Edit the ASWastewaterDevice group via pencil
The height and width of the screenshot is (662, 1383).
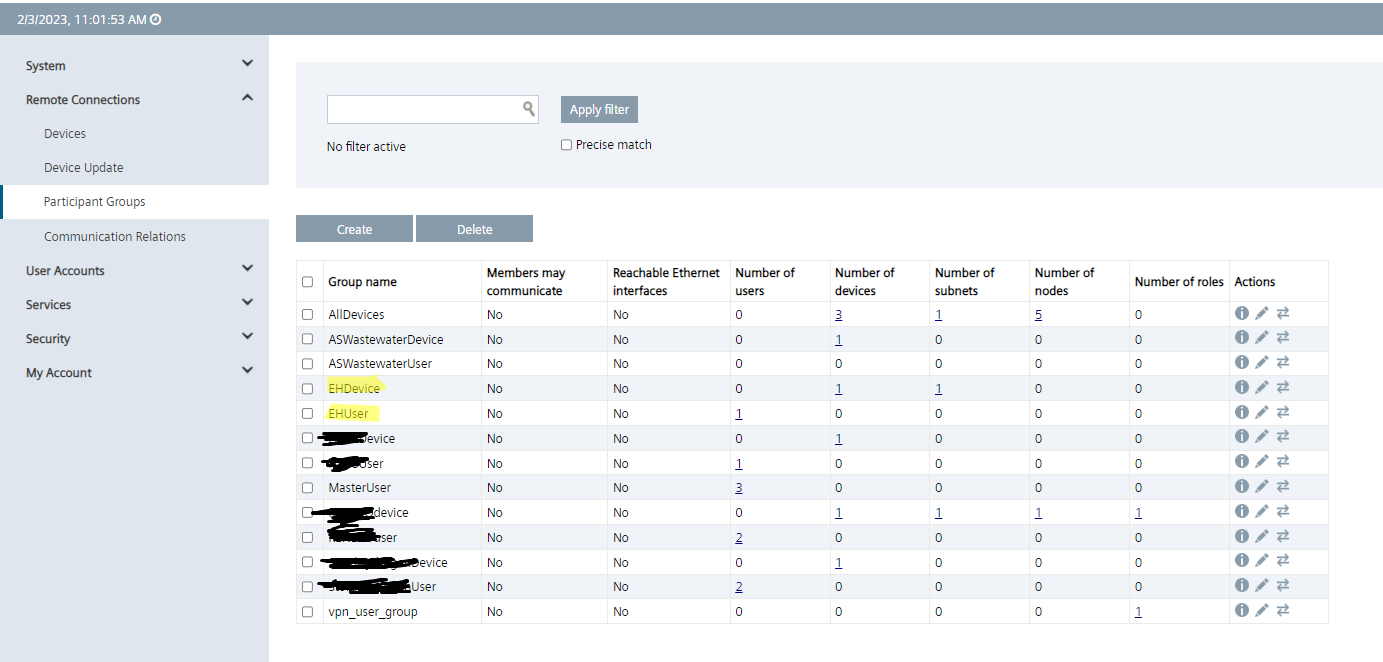click(x=1262, y=338)
